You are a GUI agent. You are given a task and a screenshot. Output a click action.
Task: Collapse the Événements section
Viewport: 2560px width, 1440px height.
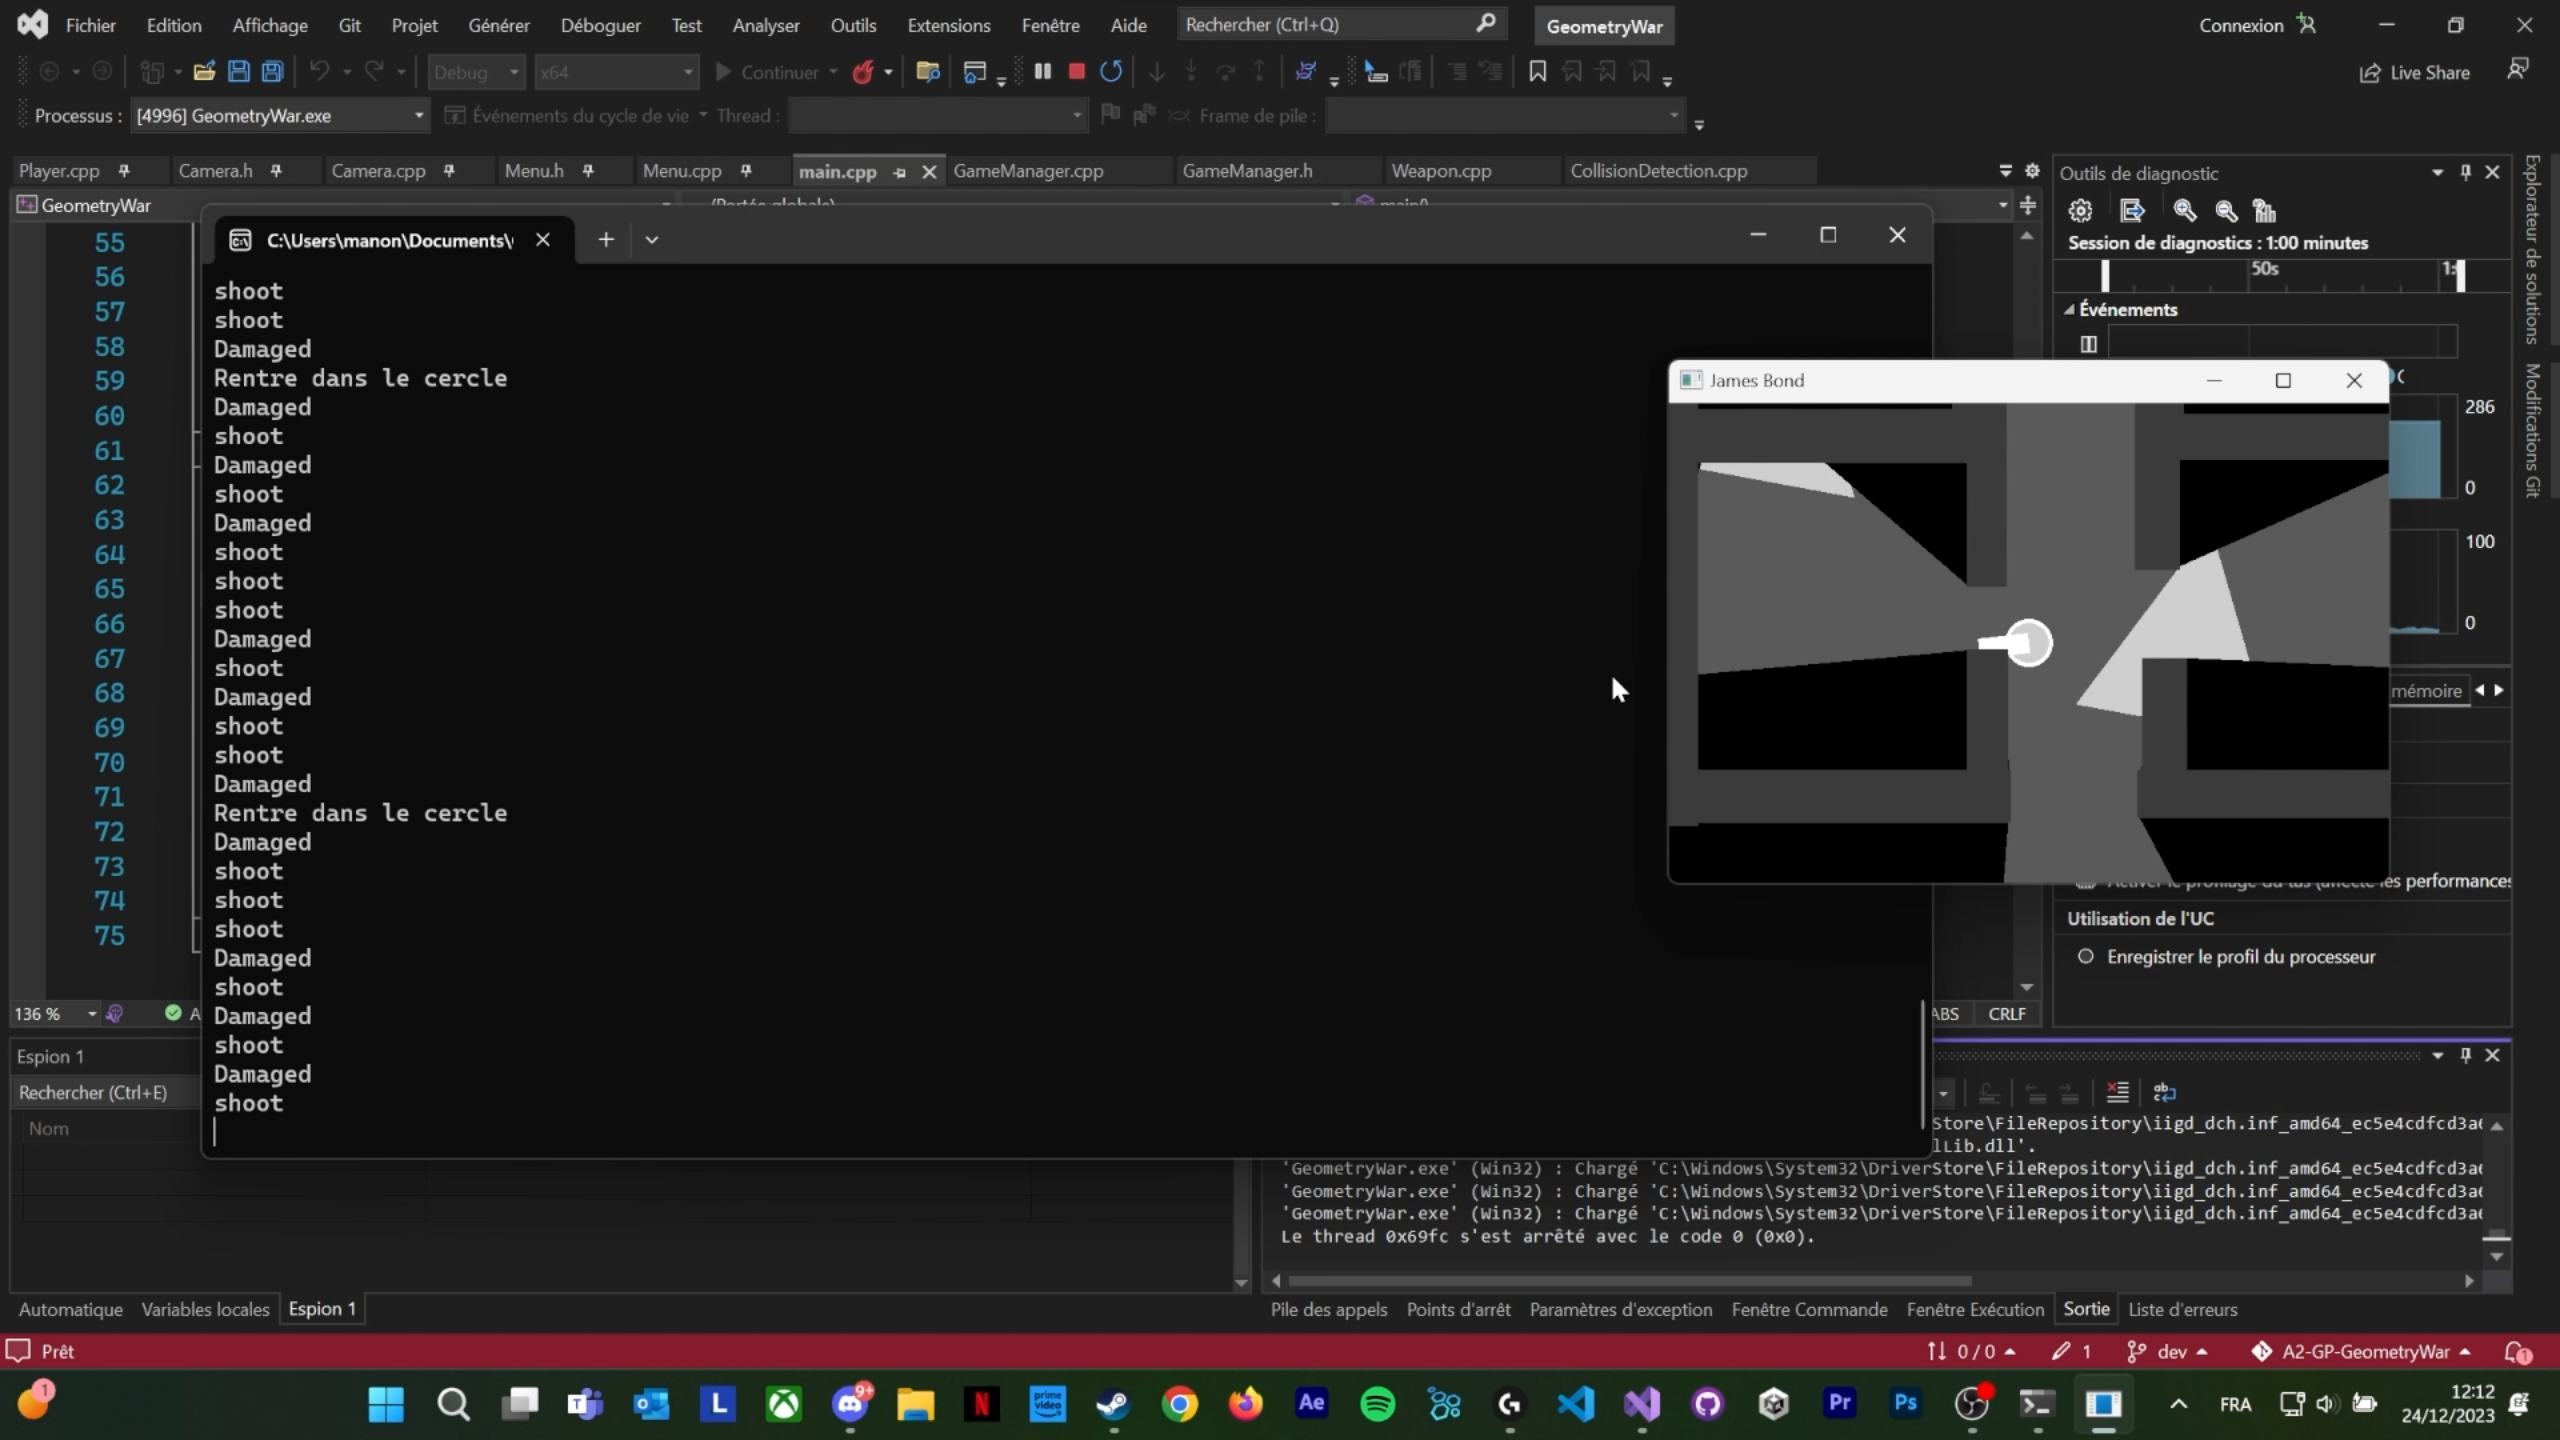point(2069,310)
